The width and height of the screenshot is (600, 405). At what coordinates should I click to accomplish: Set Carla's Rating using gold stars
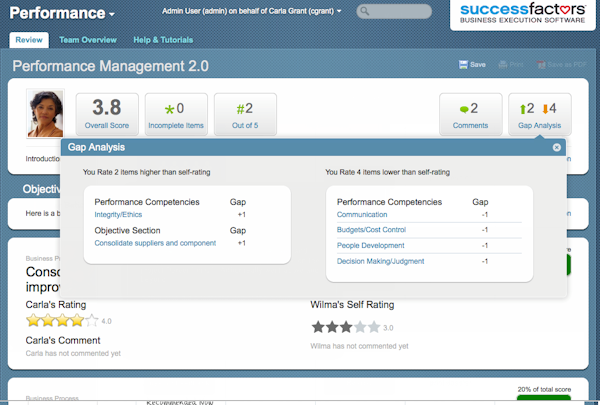click(x=62, y=321)
